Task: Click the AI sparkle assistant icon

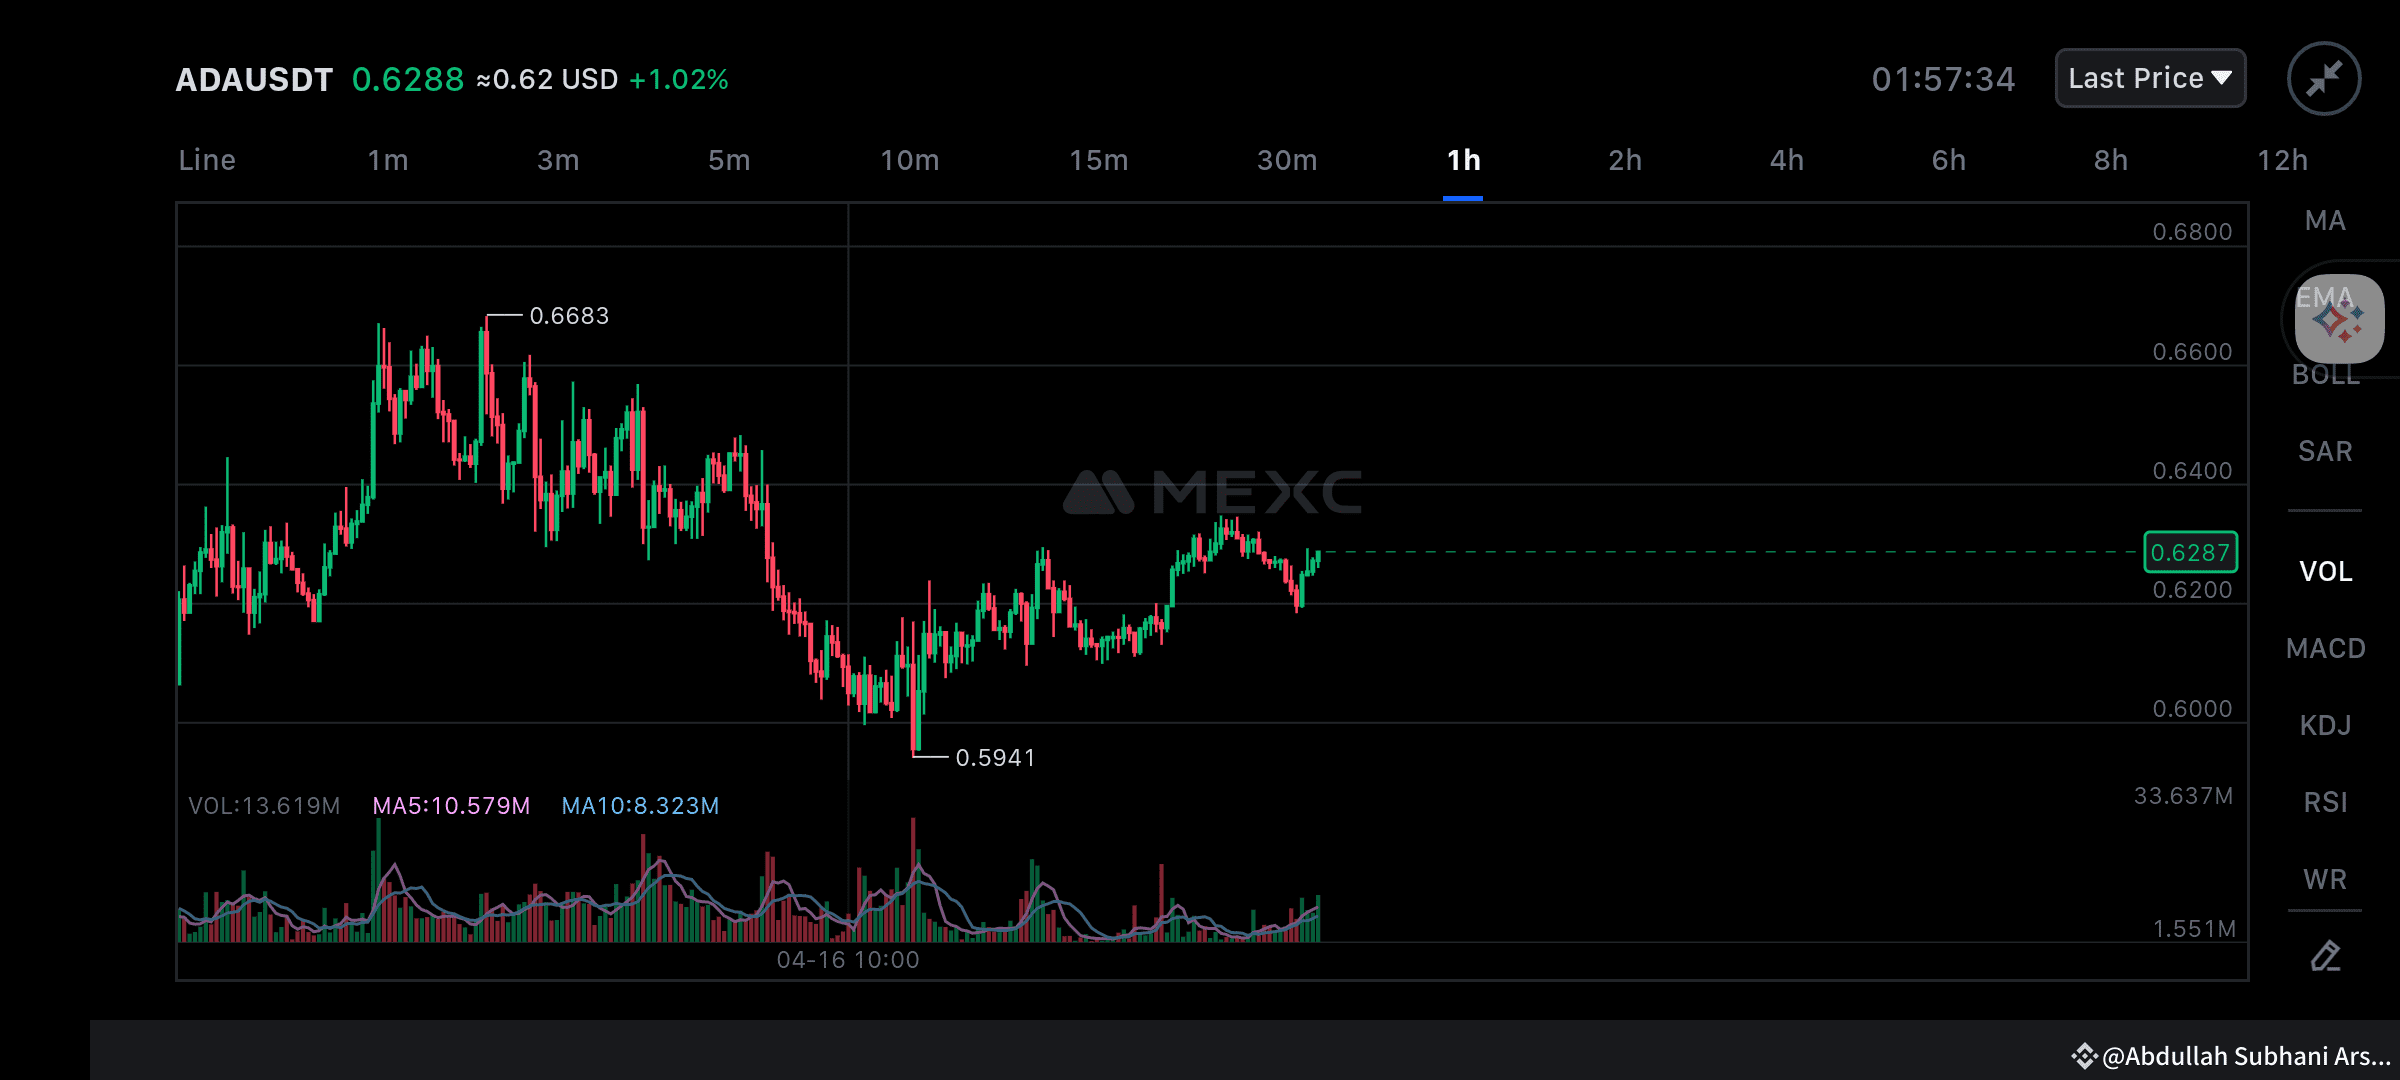Action: pyautogui.click(x=2337, y=320)
